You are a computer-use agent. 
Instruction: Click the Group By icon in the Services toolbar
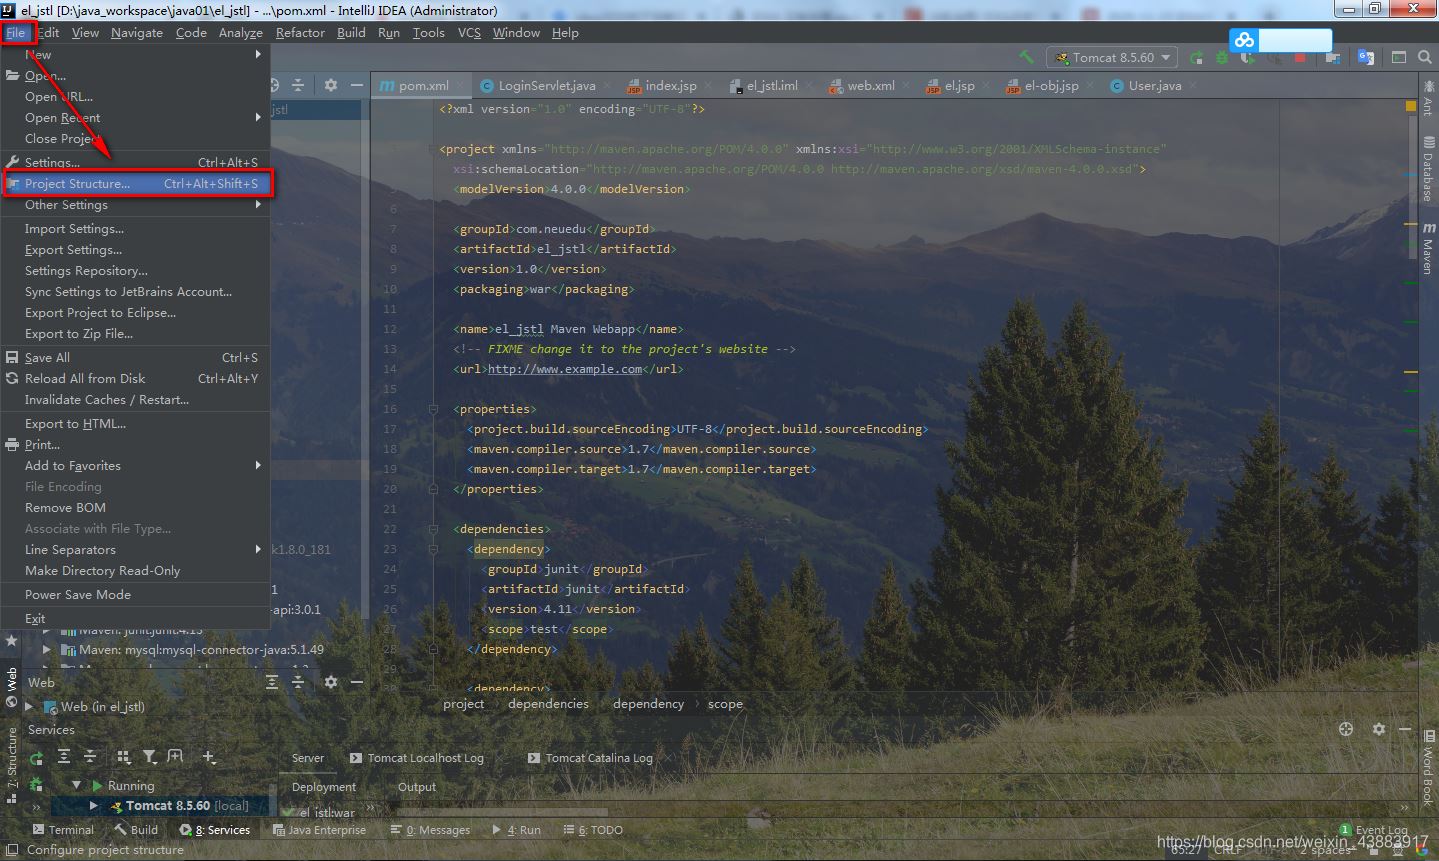tap(124, 757)
